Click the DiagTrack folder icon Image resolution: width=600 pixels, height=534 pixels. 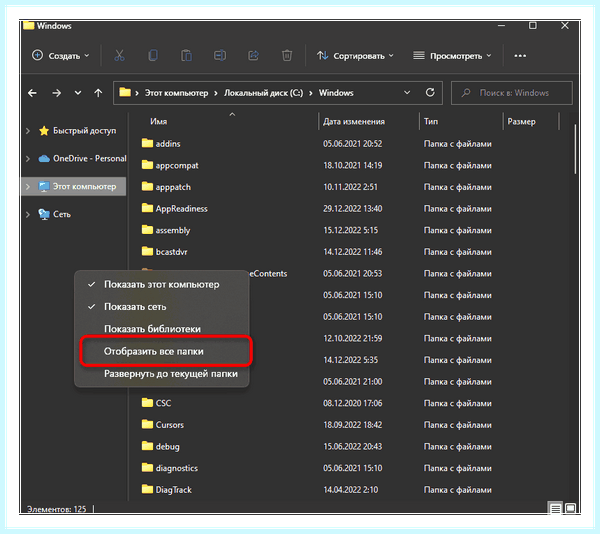point(147,489)
